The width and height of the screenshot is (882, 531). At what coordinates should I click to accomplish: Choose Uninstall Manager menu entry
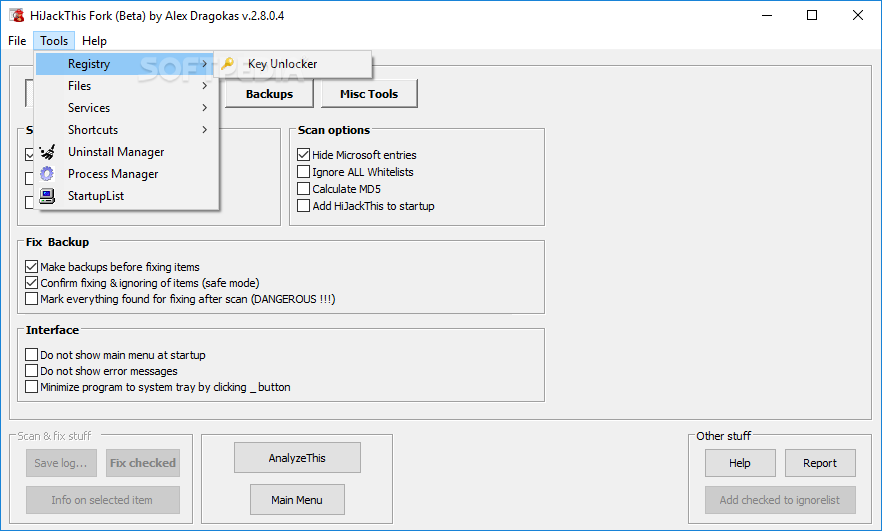[127, 152]
